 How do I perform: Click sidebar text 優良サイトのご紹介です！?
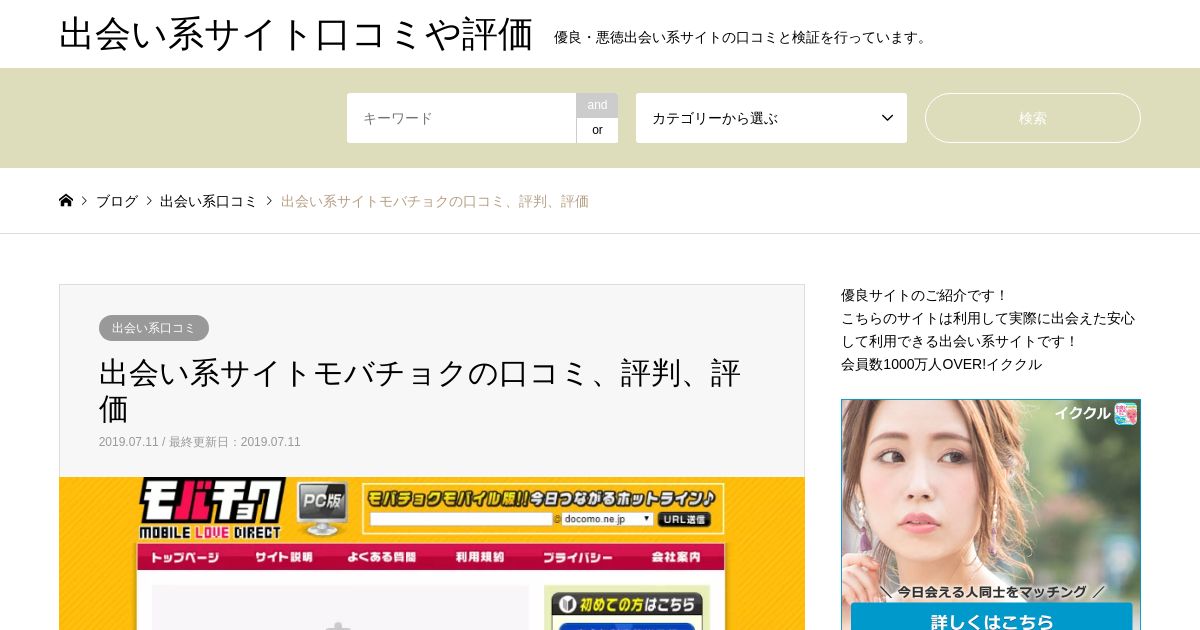pyautogui.click(x=925, y=295)
